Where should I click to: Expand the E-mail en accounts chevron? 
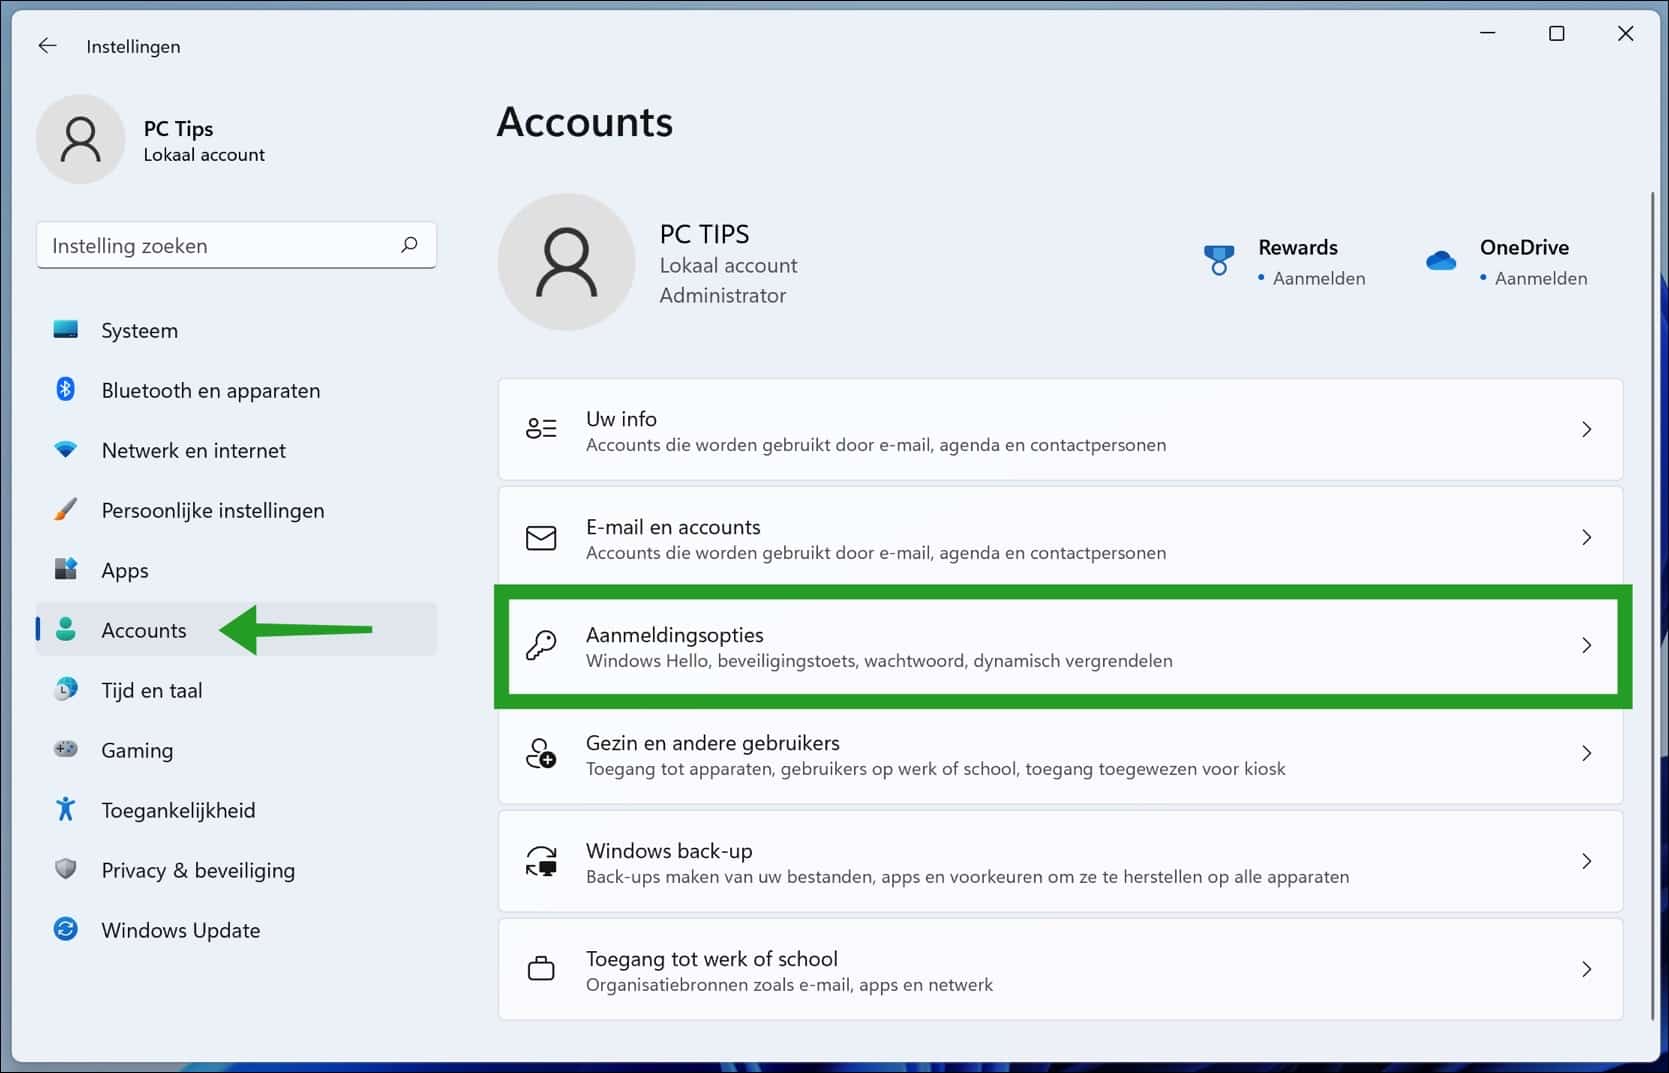point(1587,537)
